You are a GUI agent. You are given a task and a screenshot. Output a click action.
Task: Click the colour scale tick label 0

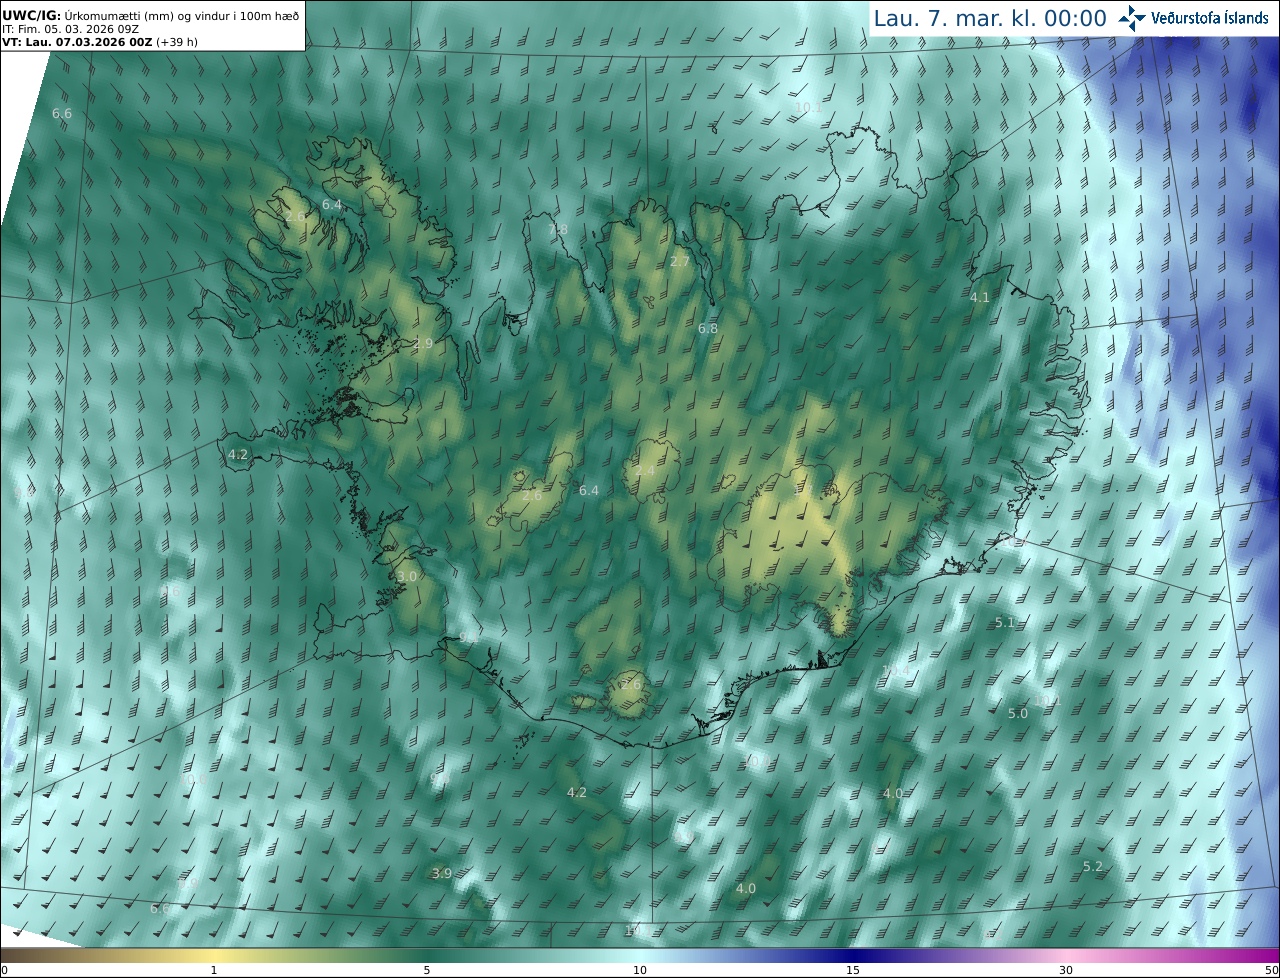tap(4, 971)
